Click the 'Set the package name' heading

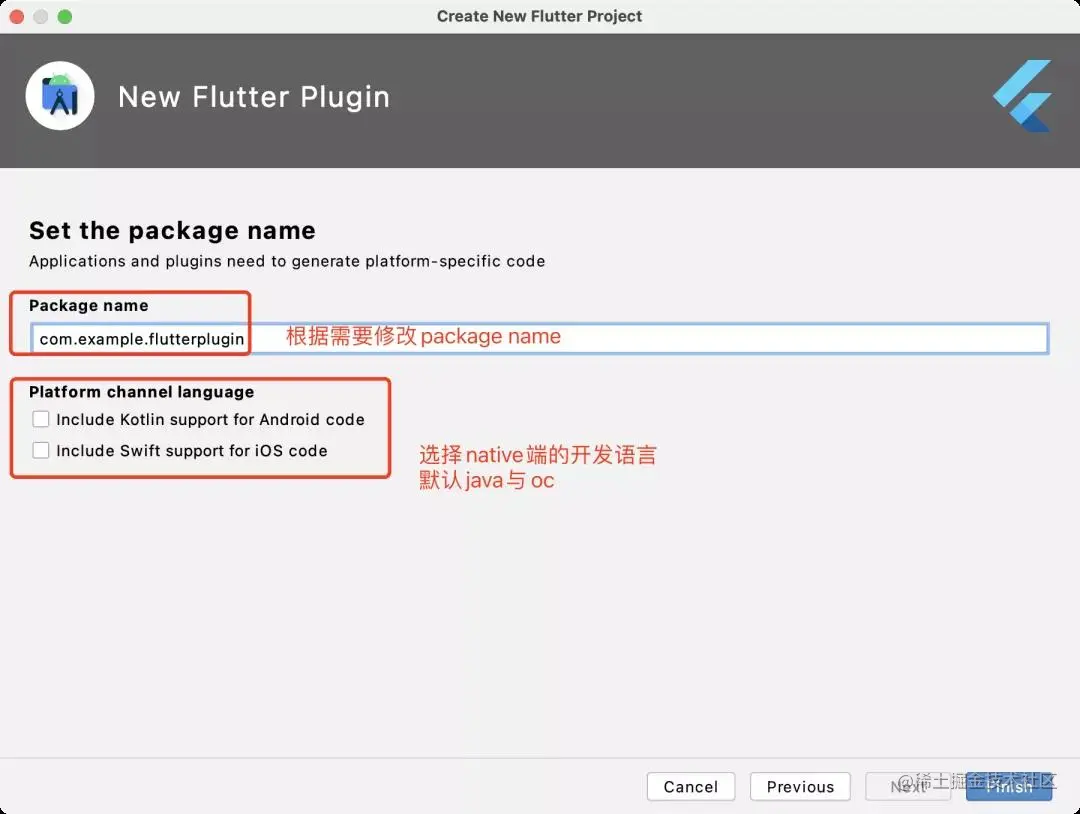pyautogui.click(x=172, y=230)
